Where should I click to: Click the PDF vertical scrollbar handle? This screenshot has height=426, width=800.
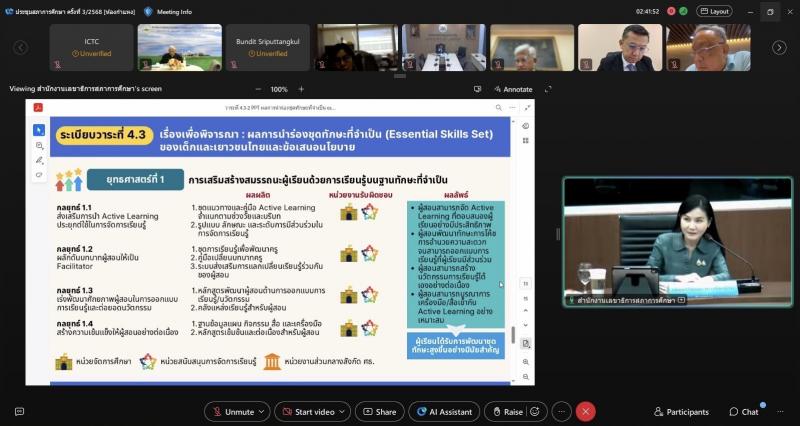coord(513,335)
